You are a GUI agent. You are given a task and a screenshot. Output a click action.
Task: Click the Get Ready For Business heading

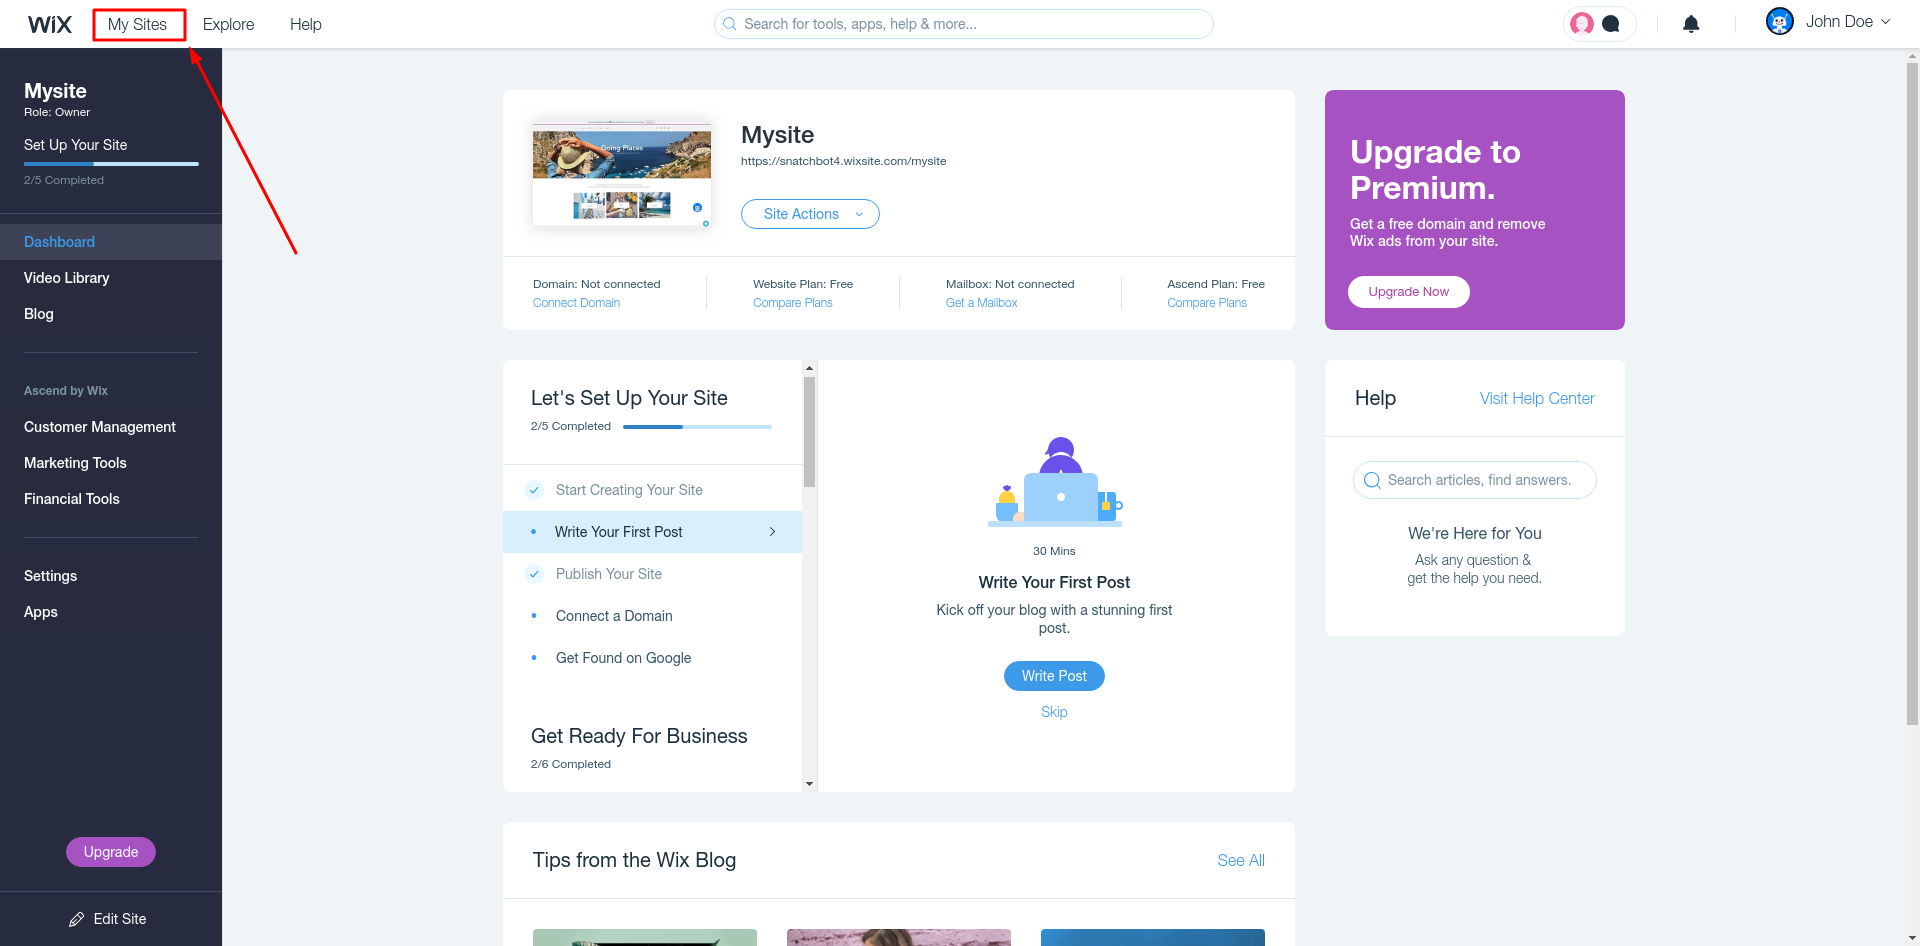(639, 736)
